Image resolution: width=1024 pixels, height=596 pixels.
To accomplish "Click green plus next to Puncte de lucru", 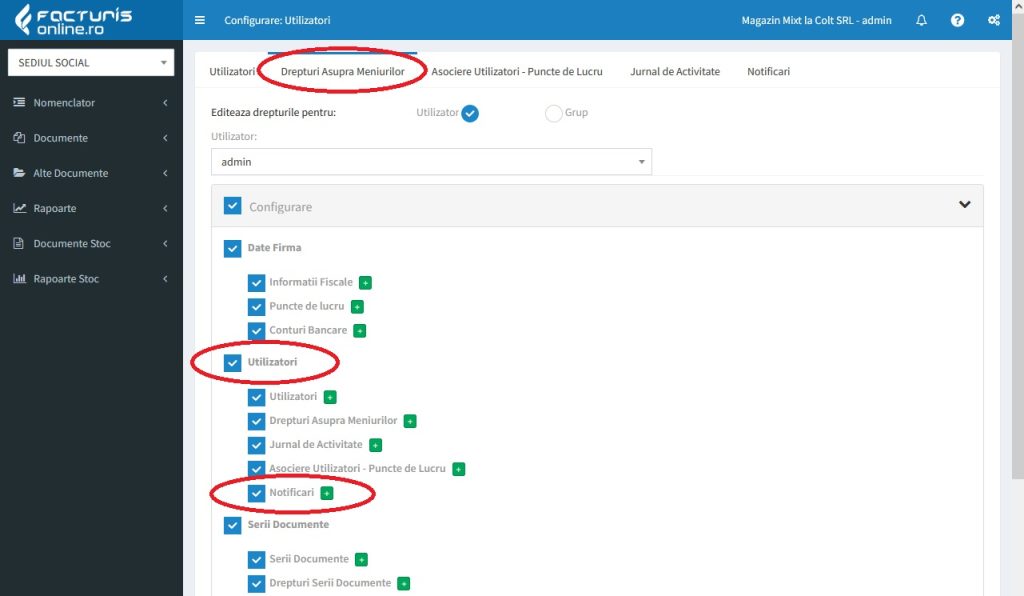I will point(357,307).
